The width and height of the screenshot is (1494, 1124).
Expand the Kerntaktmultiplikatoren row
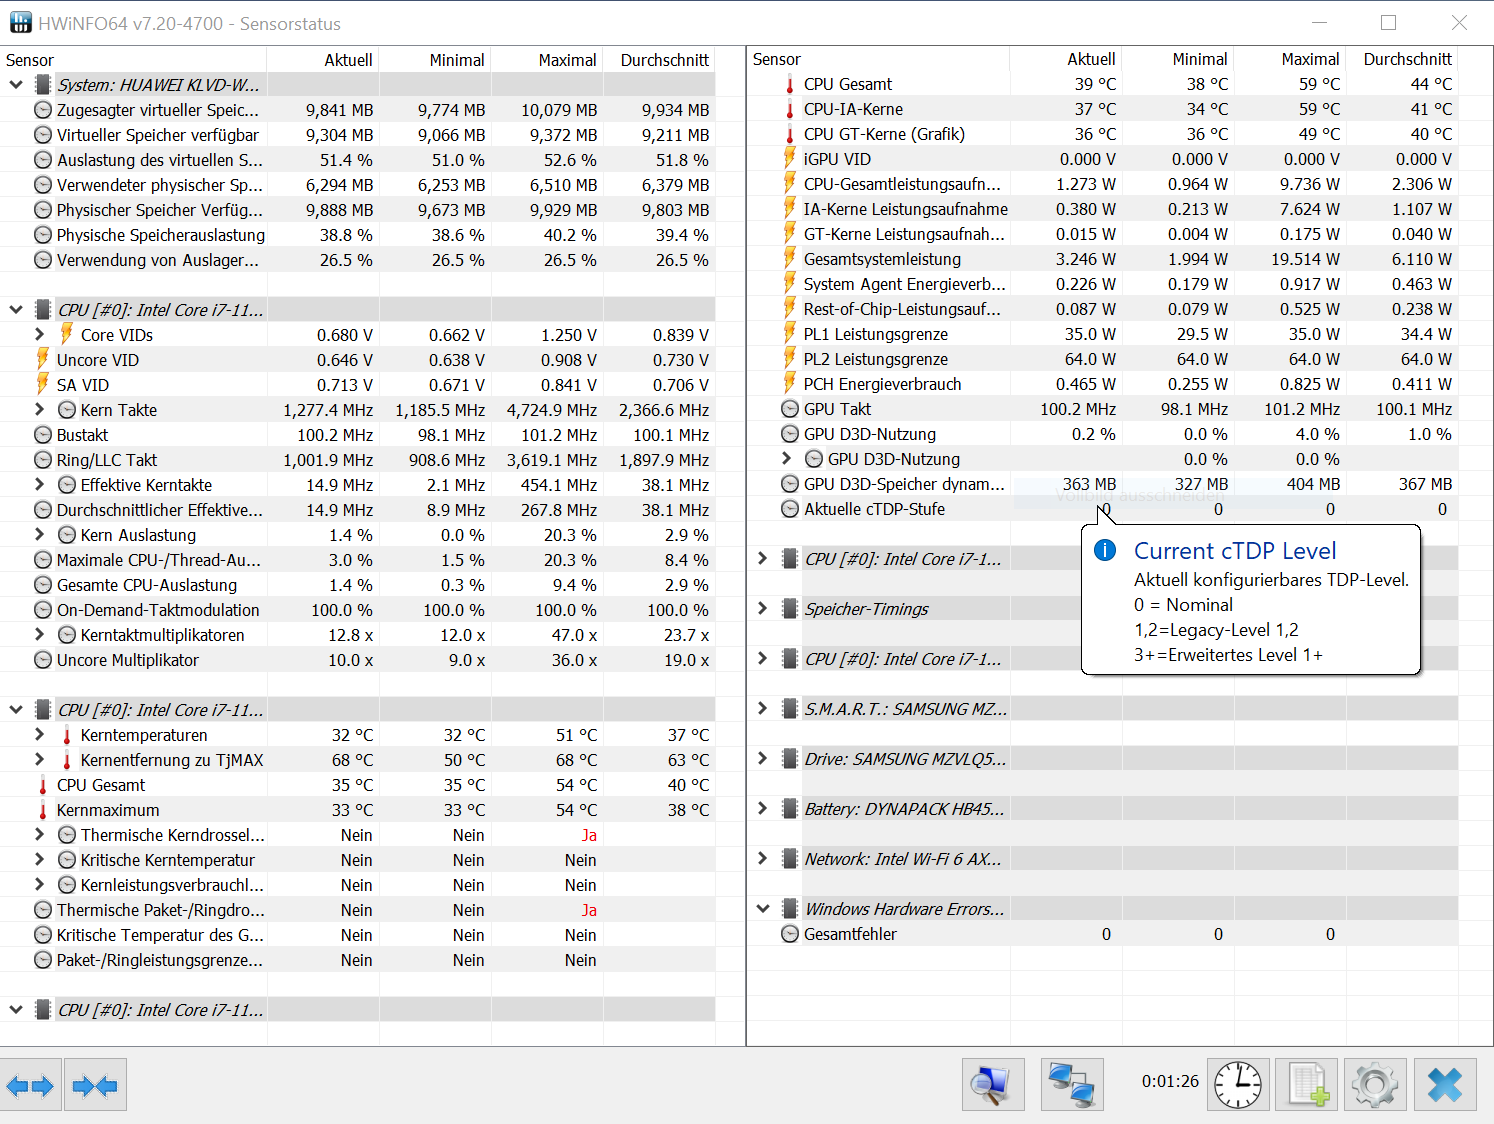[x=40, y=634]
